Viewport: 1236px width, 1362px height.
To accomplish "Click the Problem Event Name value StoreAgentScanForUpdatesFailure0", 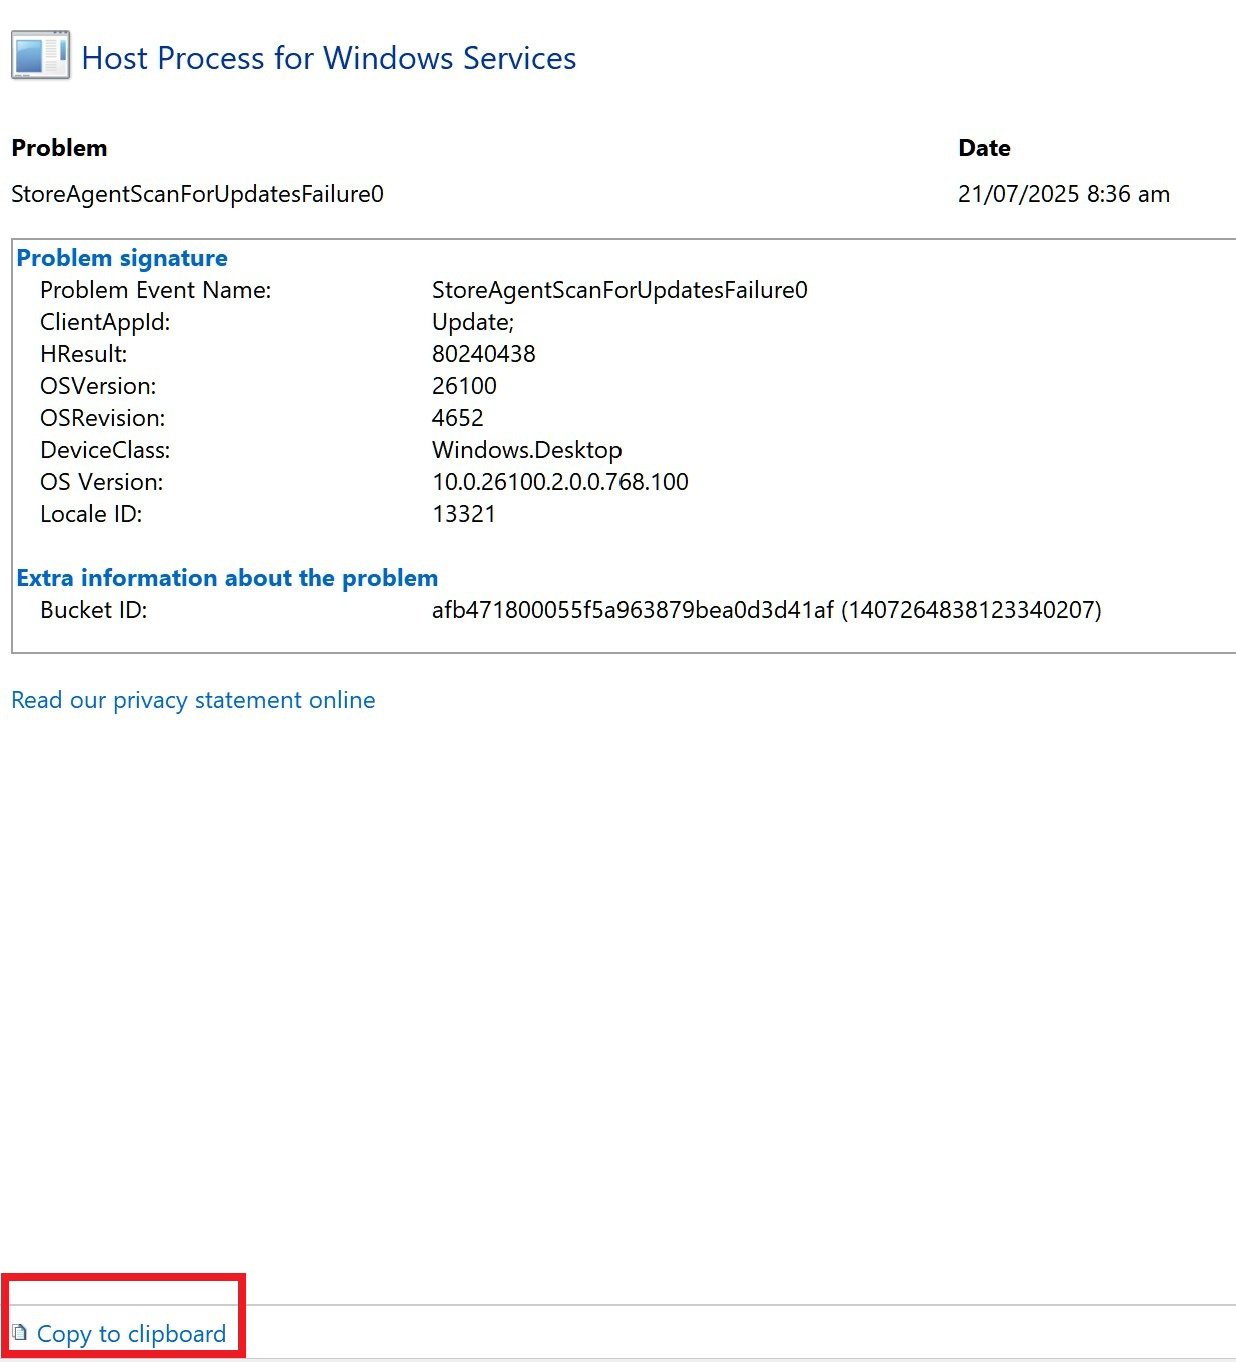I will point(620,290).
